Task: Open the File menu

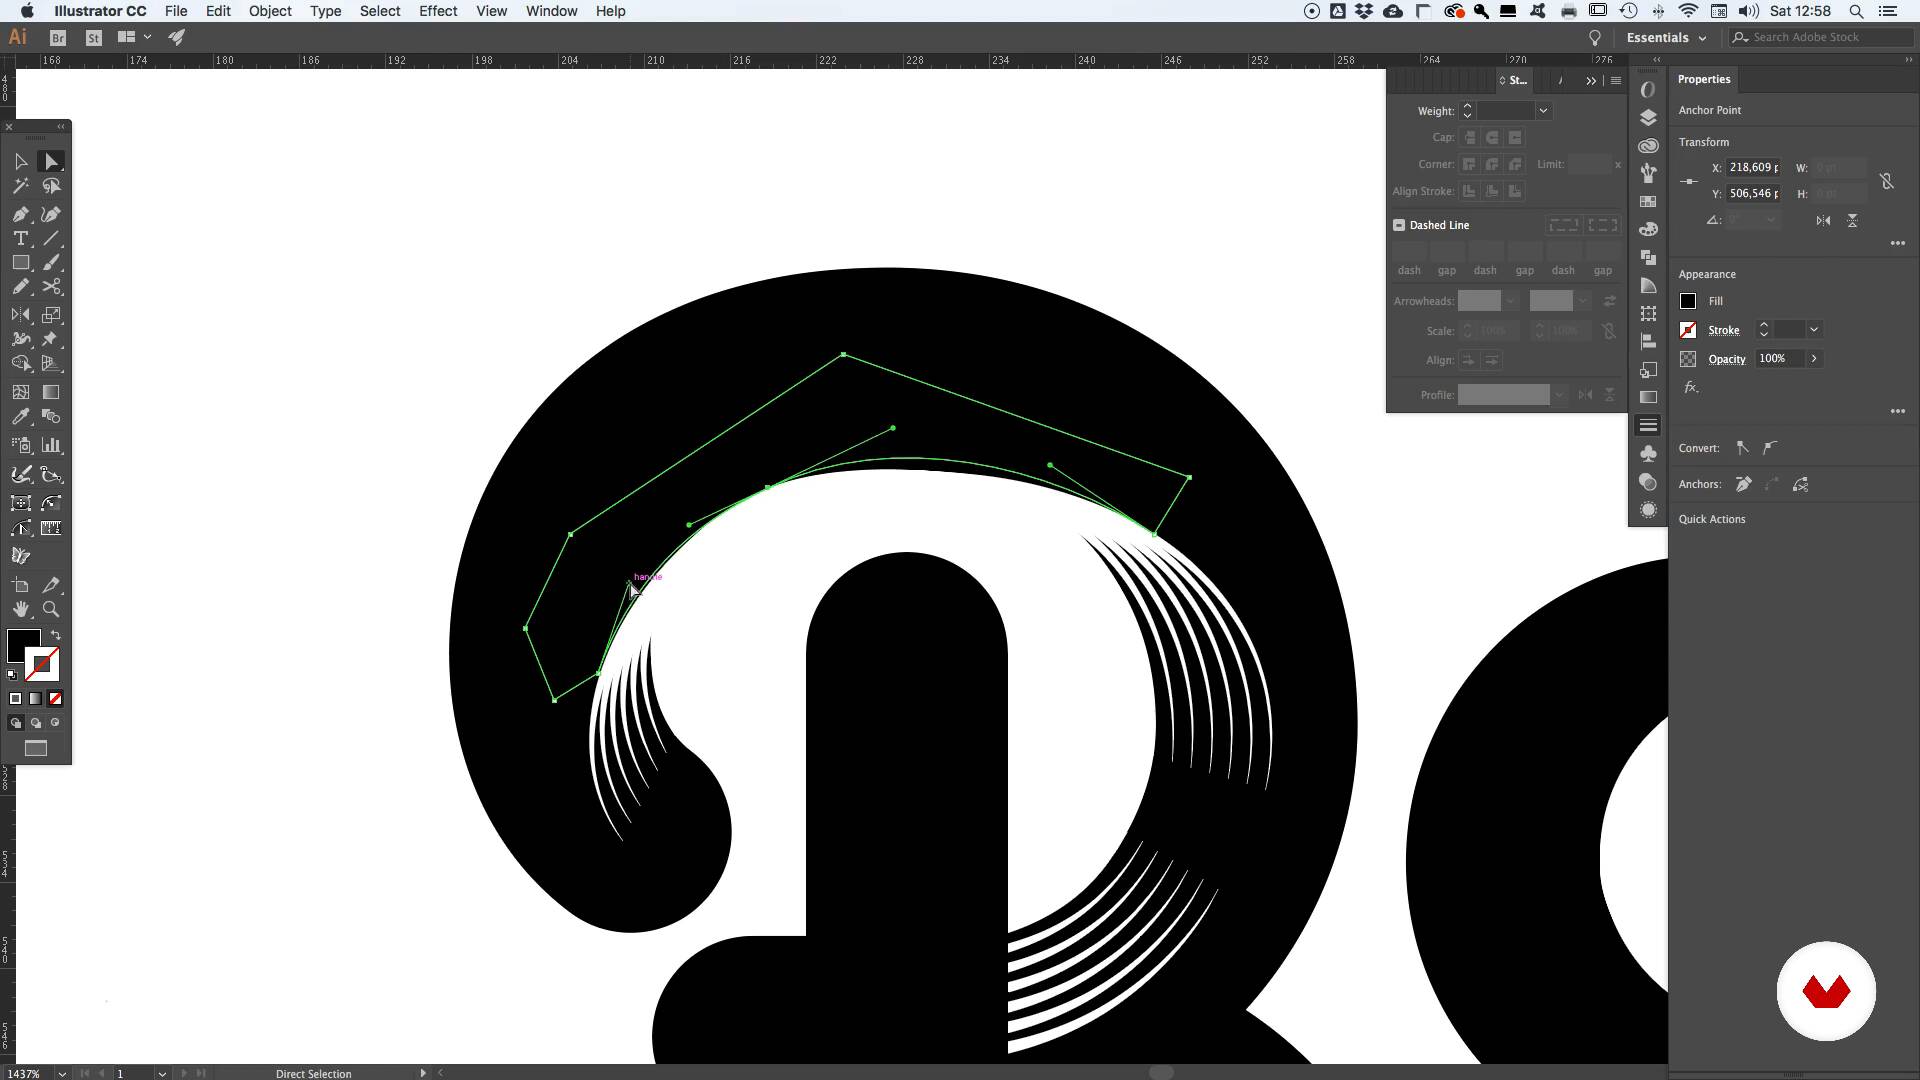Action: [x=176, y=11]
